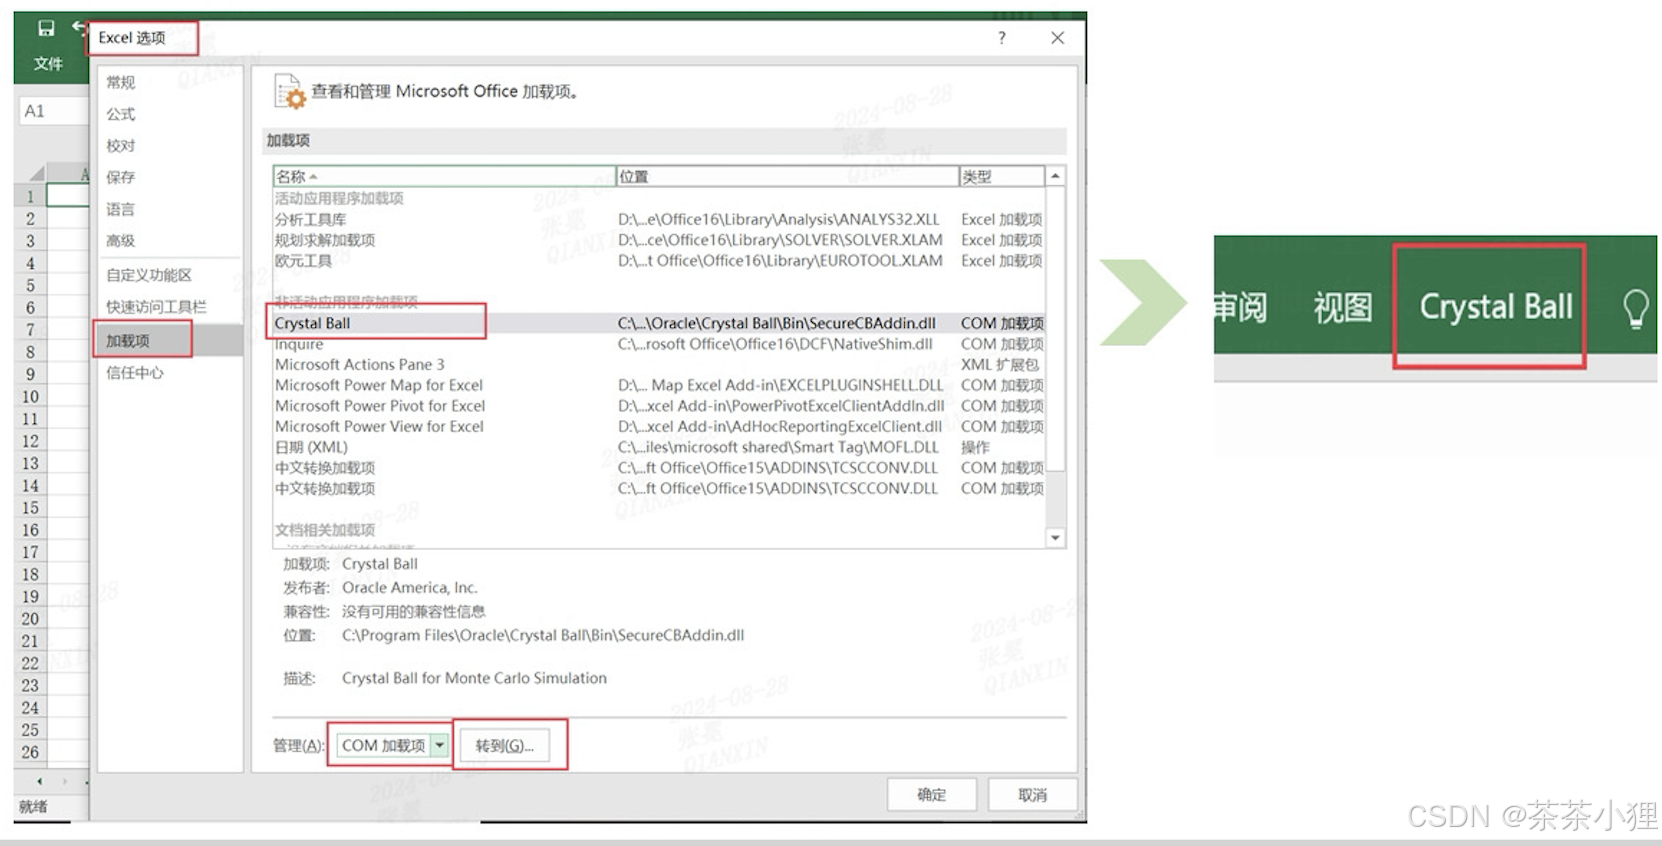This screenshot has height=846, width=1662.
Task: Select the 日期 (XML) add-in row
Action: pos(658,447)
